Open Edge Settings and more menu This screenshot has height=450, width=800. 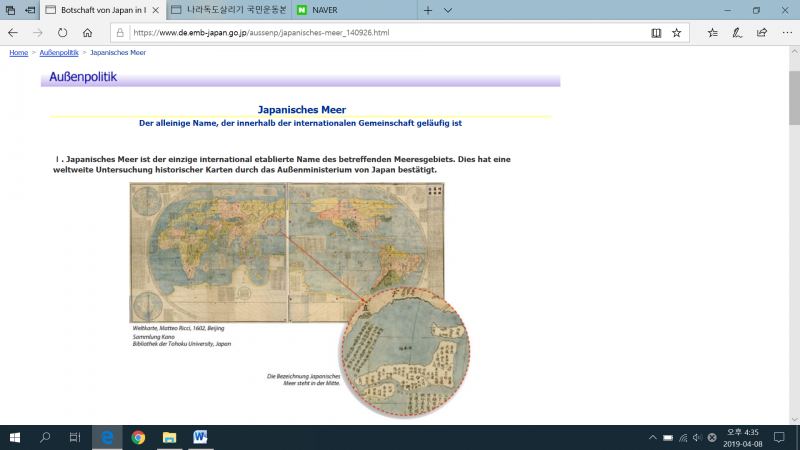point(786,32)
